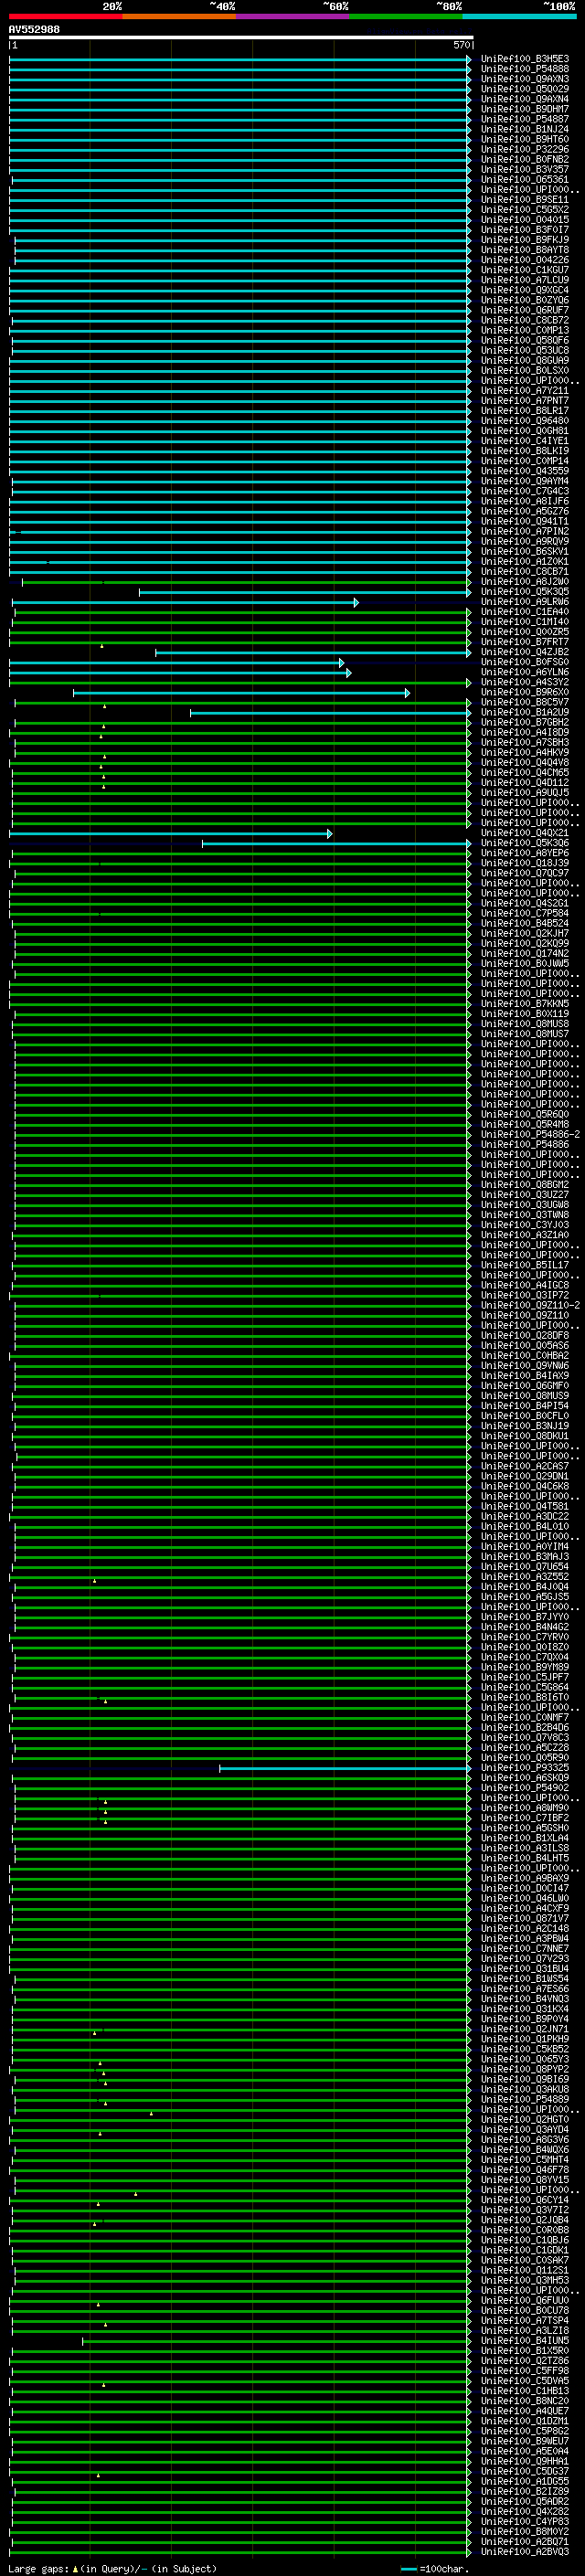Click the cyan bar for UniRef100_Q4QX21
585x2576 pixels.
pyautogui.click(x=170, y=833)
